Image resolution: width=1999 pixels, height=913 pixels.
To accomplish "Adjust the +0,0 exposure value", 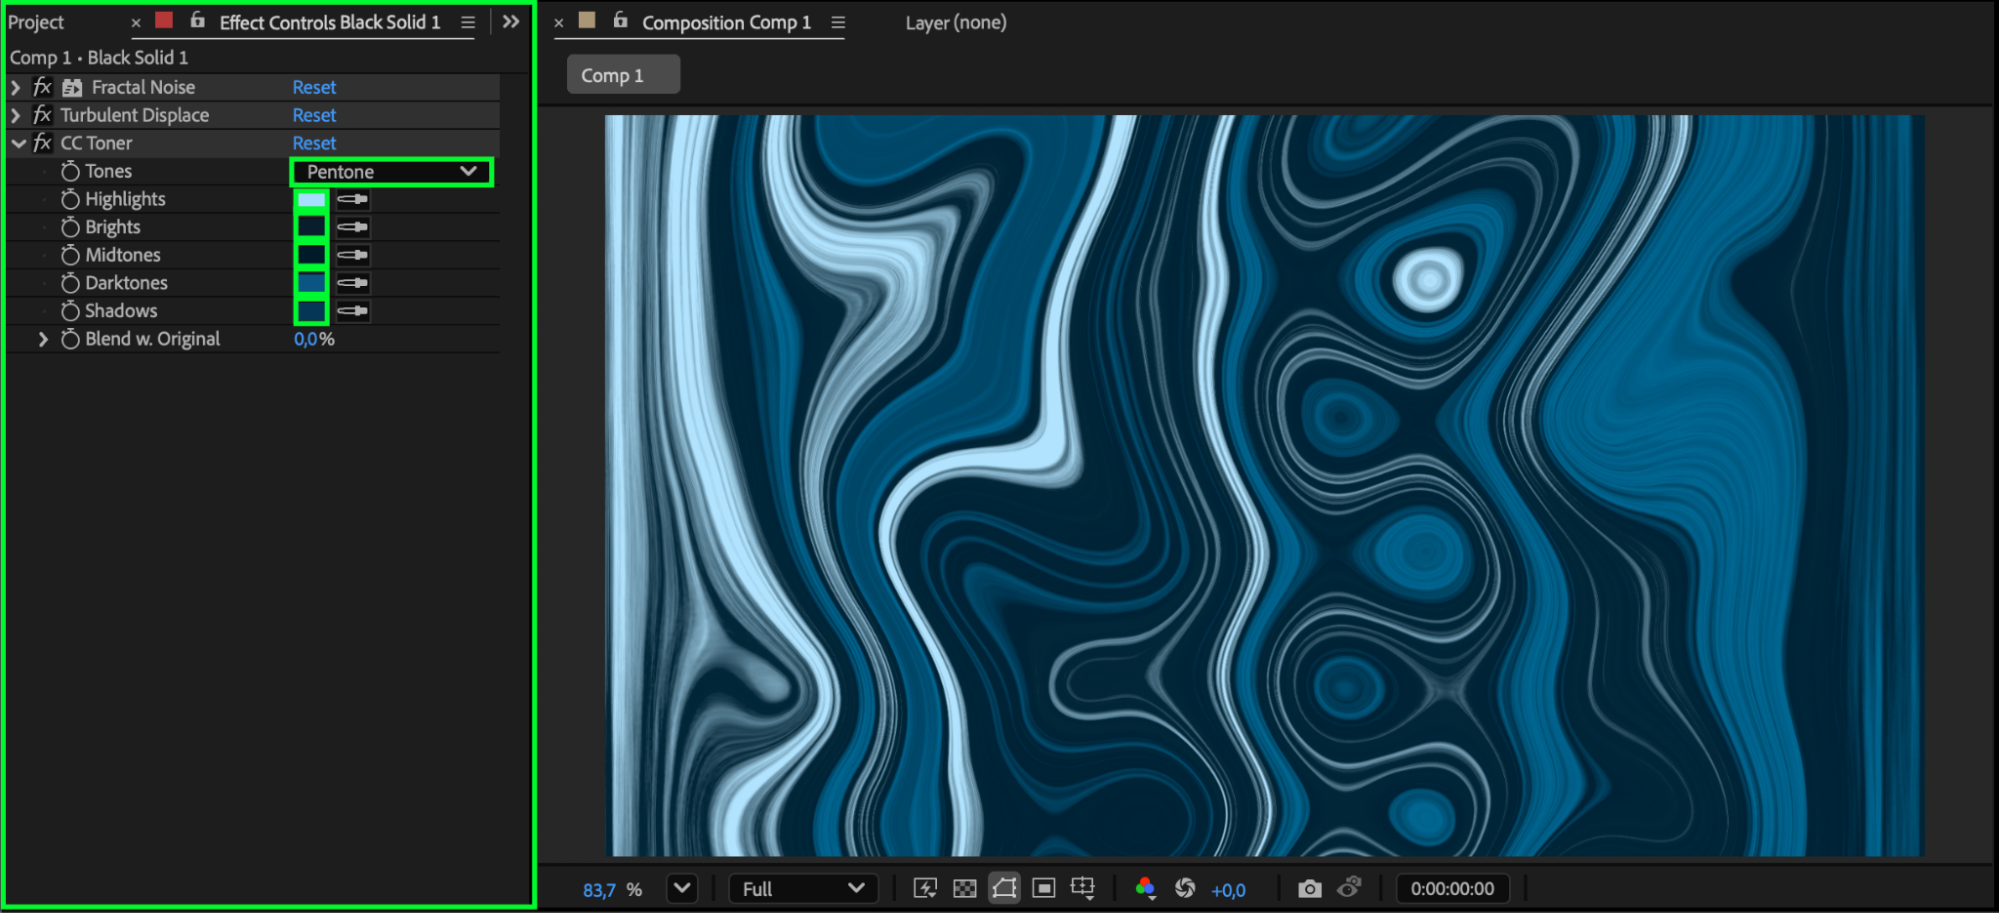I will point(1228,889).
